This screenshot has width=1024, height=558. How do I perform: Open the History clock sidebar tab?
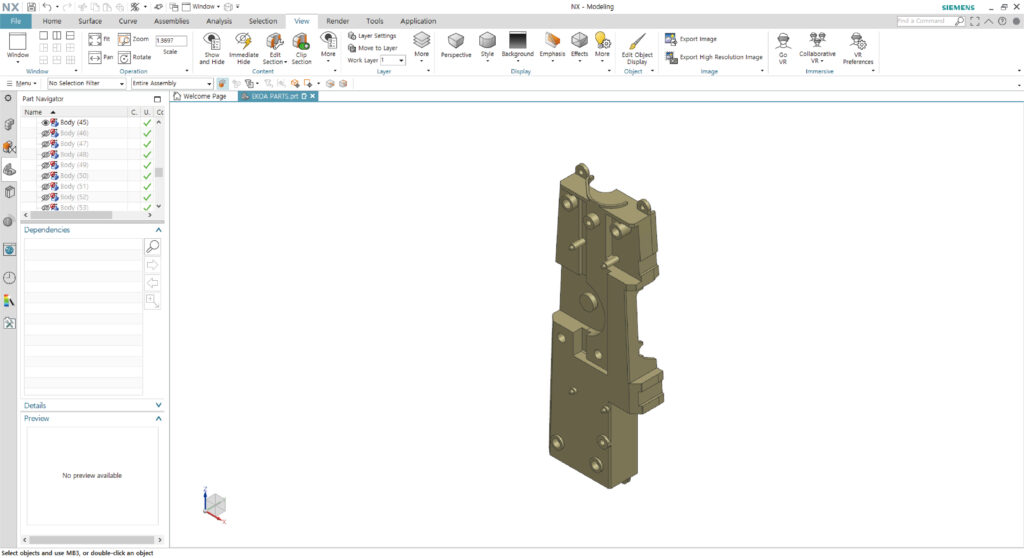point(9,278)
